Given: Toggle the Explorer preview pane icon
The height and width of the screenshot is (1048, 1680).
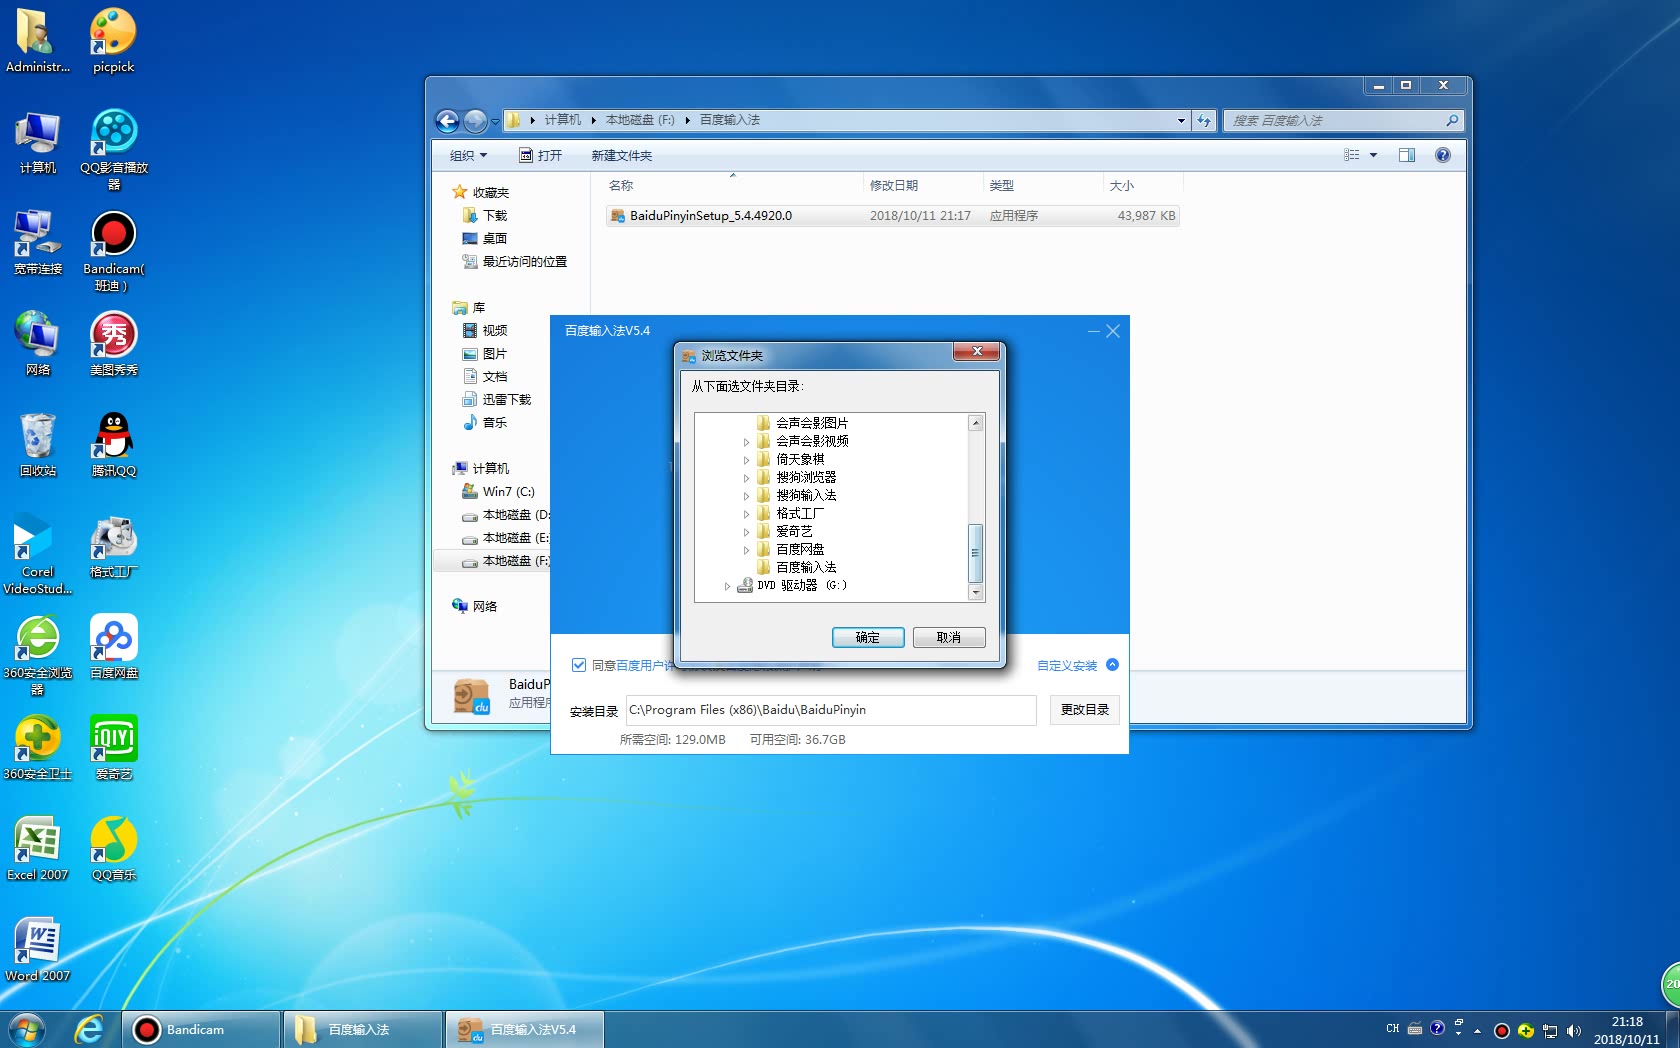Looking at the screenshot, I should pos(1406,155).
